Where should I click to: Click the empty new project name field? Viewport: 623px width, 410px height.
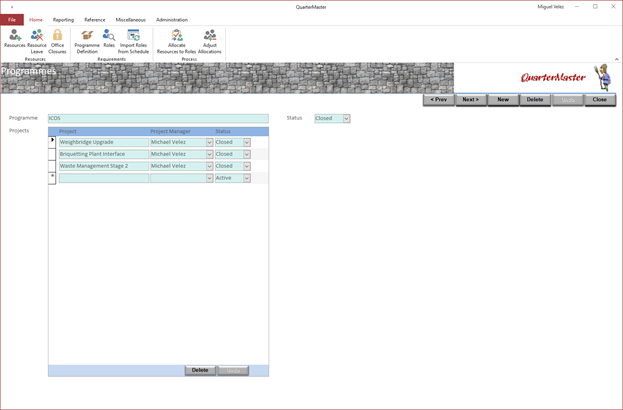click(x=104, y=178)
